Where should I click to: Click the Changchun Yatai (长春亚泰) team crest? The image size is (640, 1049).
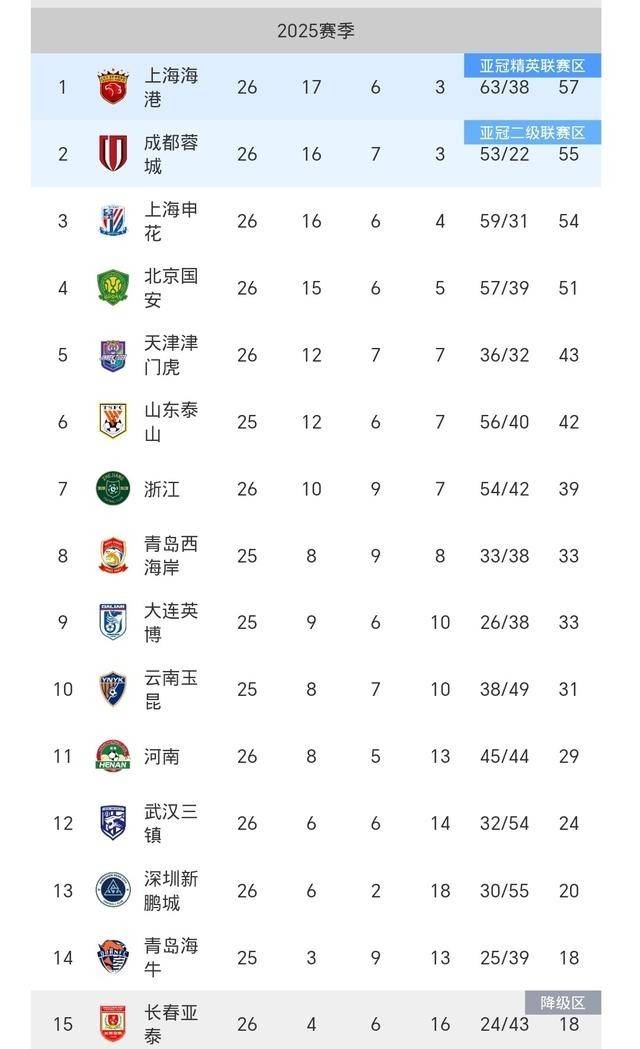[113, 1023]
